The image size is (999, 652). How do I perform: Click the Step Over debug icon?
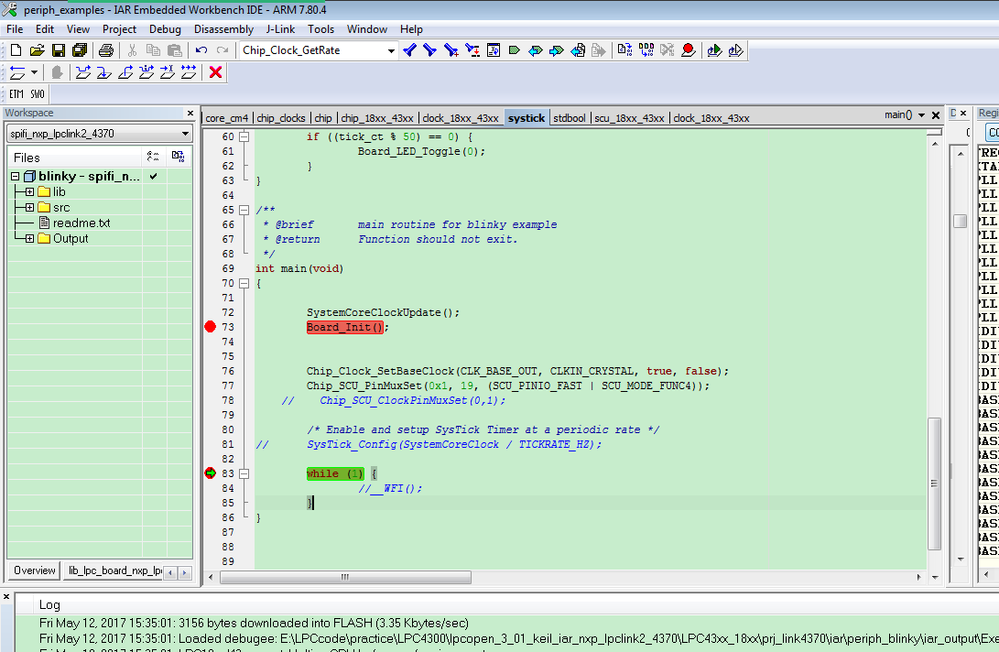(83, 72)
